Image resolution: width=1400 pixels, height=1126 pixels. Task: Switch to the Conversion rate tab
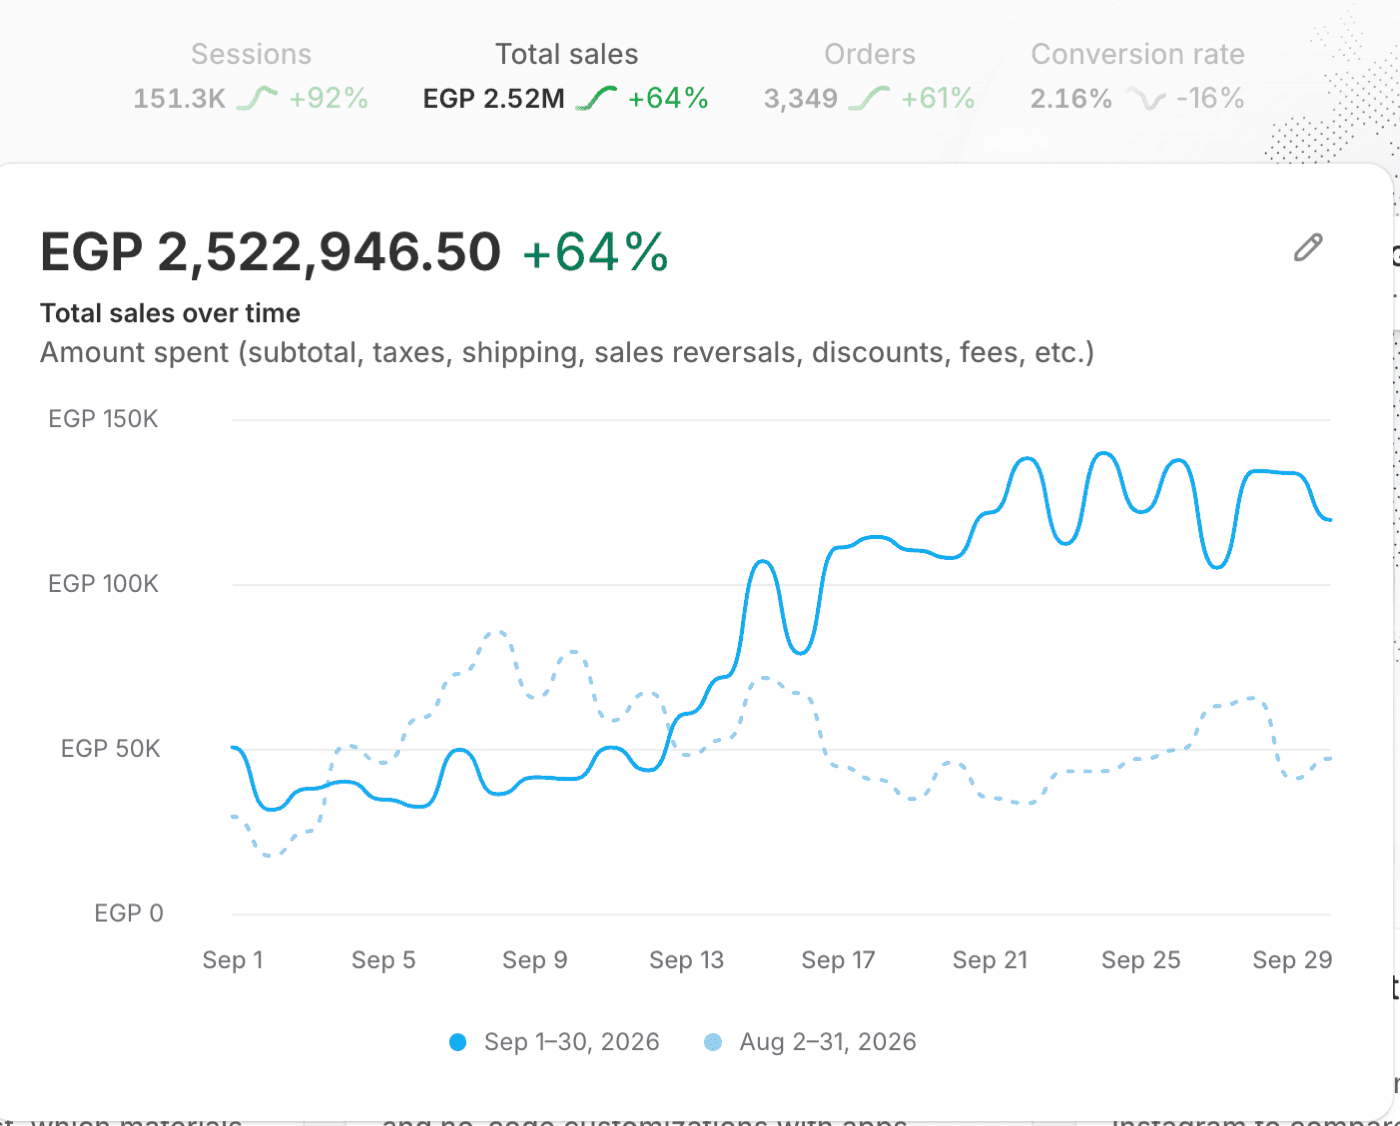(x=1137, y=76)
